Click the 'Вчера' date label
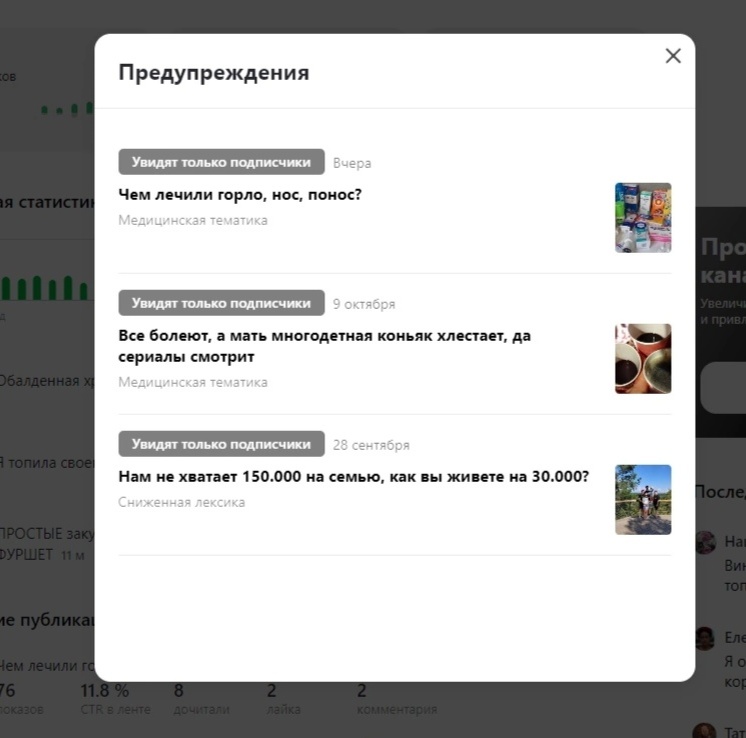 click(352, 163)
